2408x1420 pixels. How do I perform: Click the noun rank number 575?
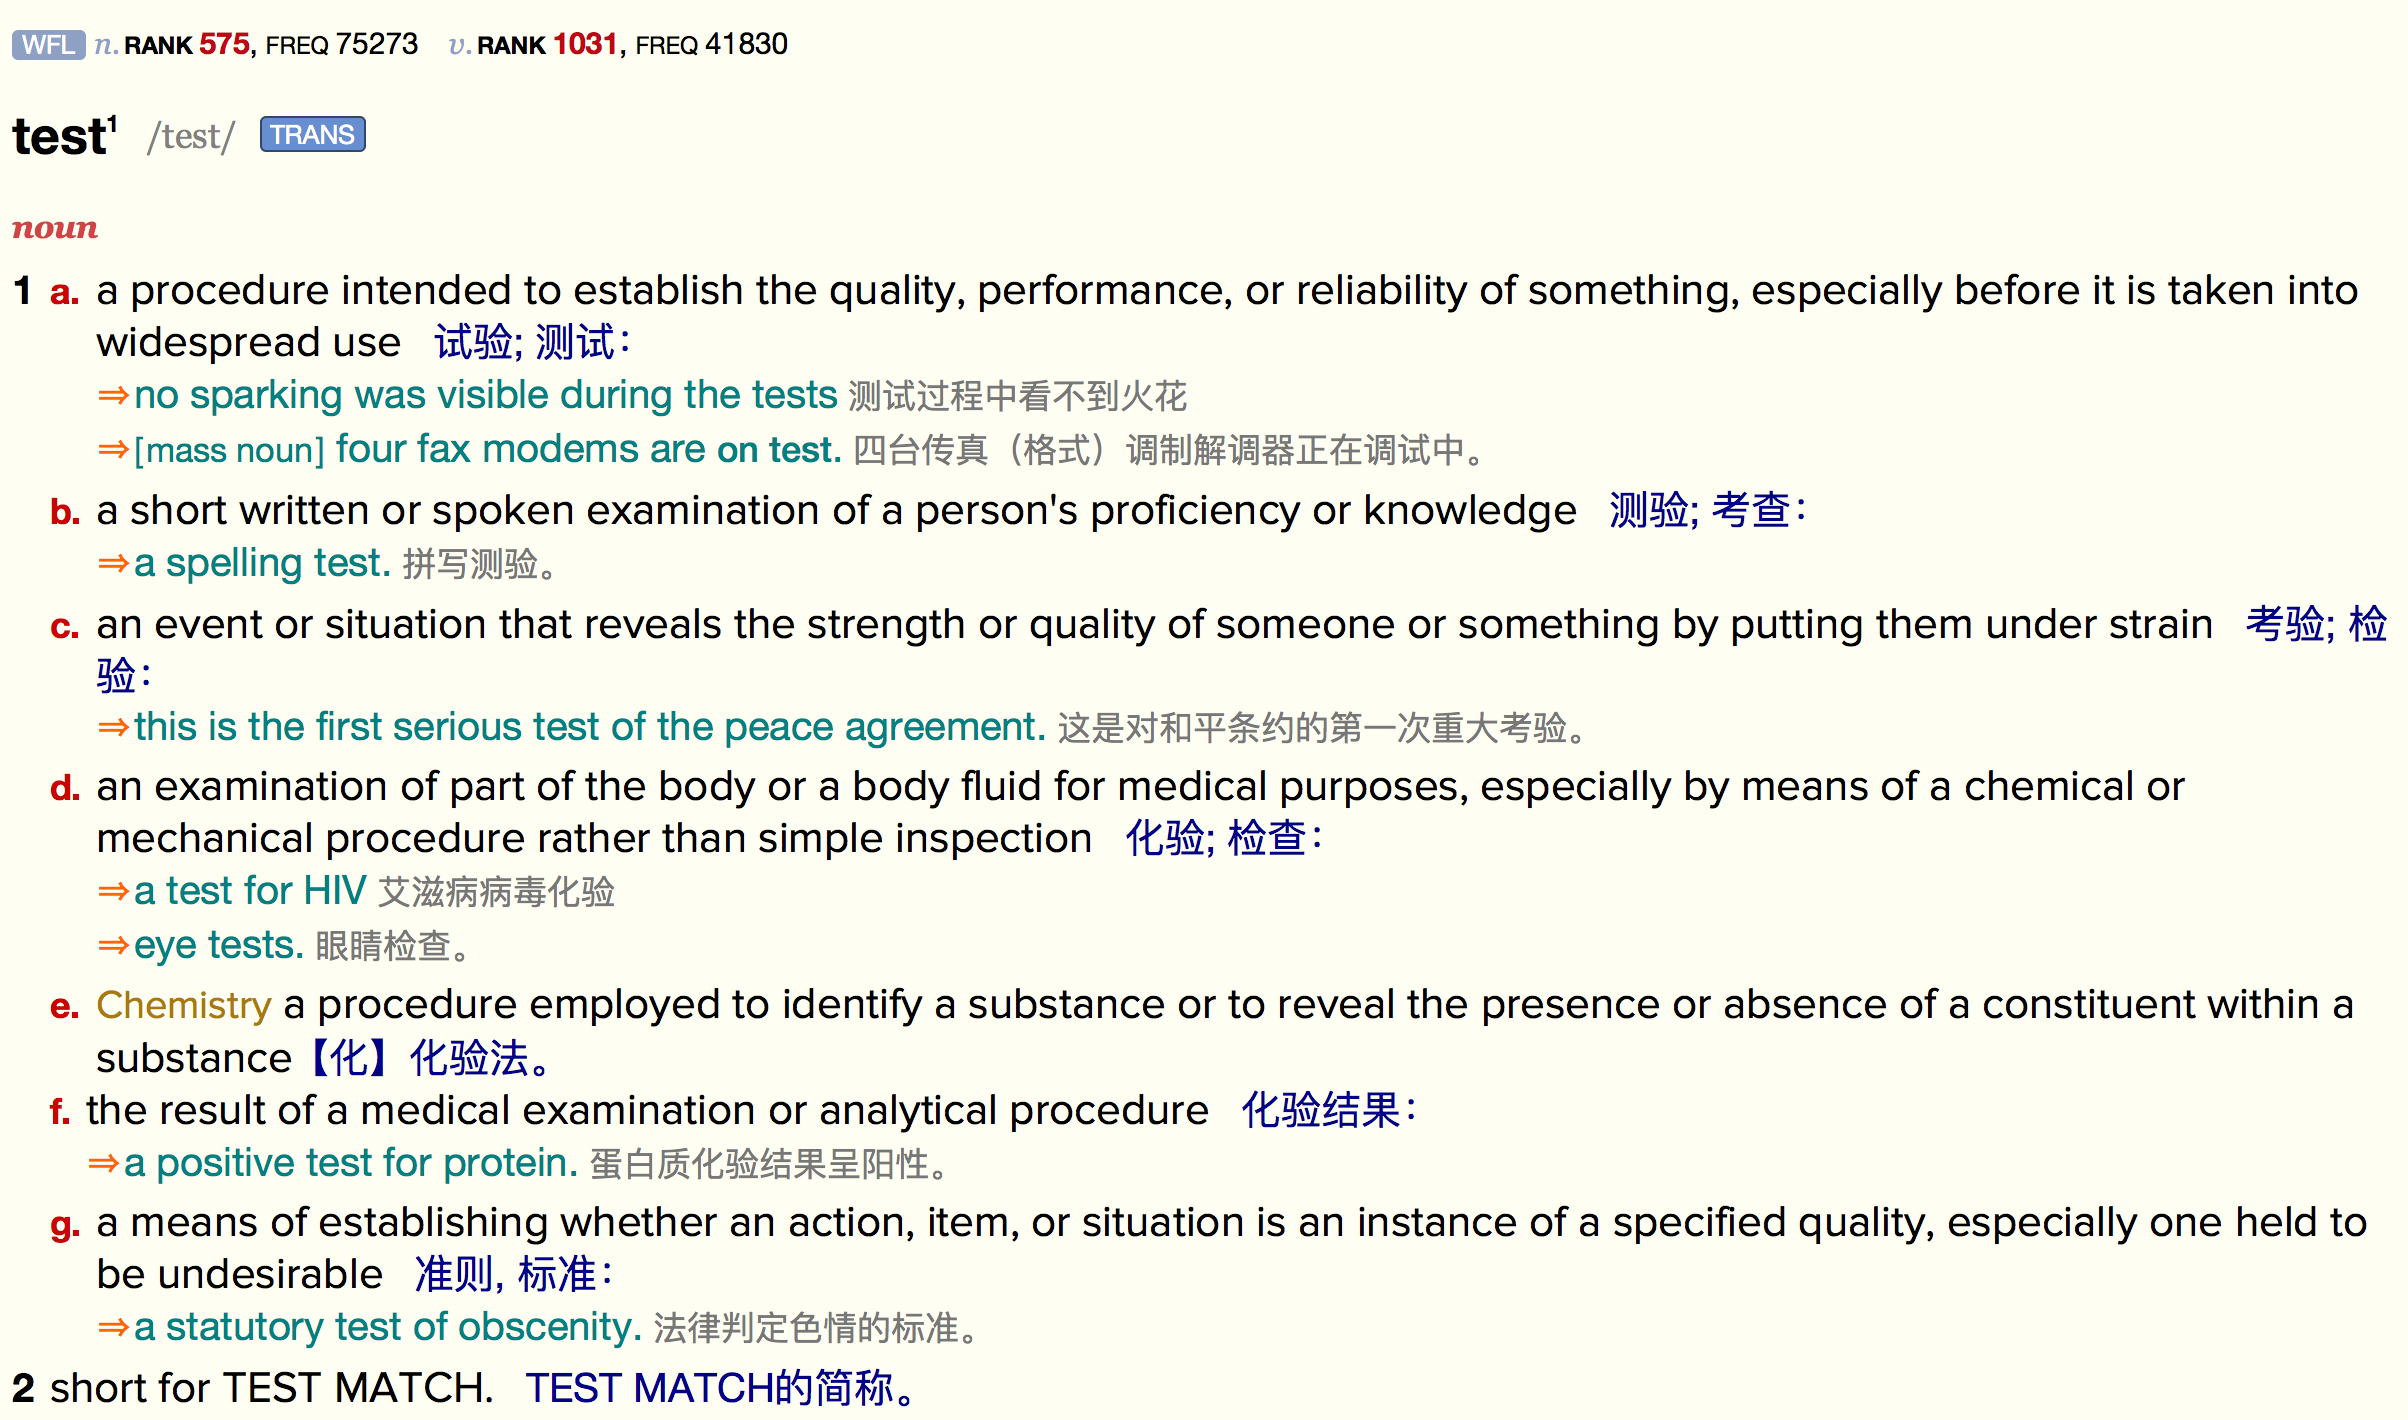click(224, 44)
